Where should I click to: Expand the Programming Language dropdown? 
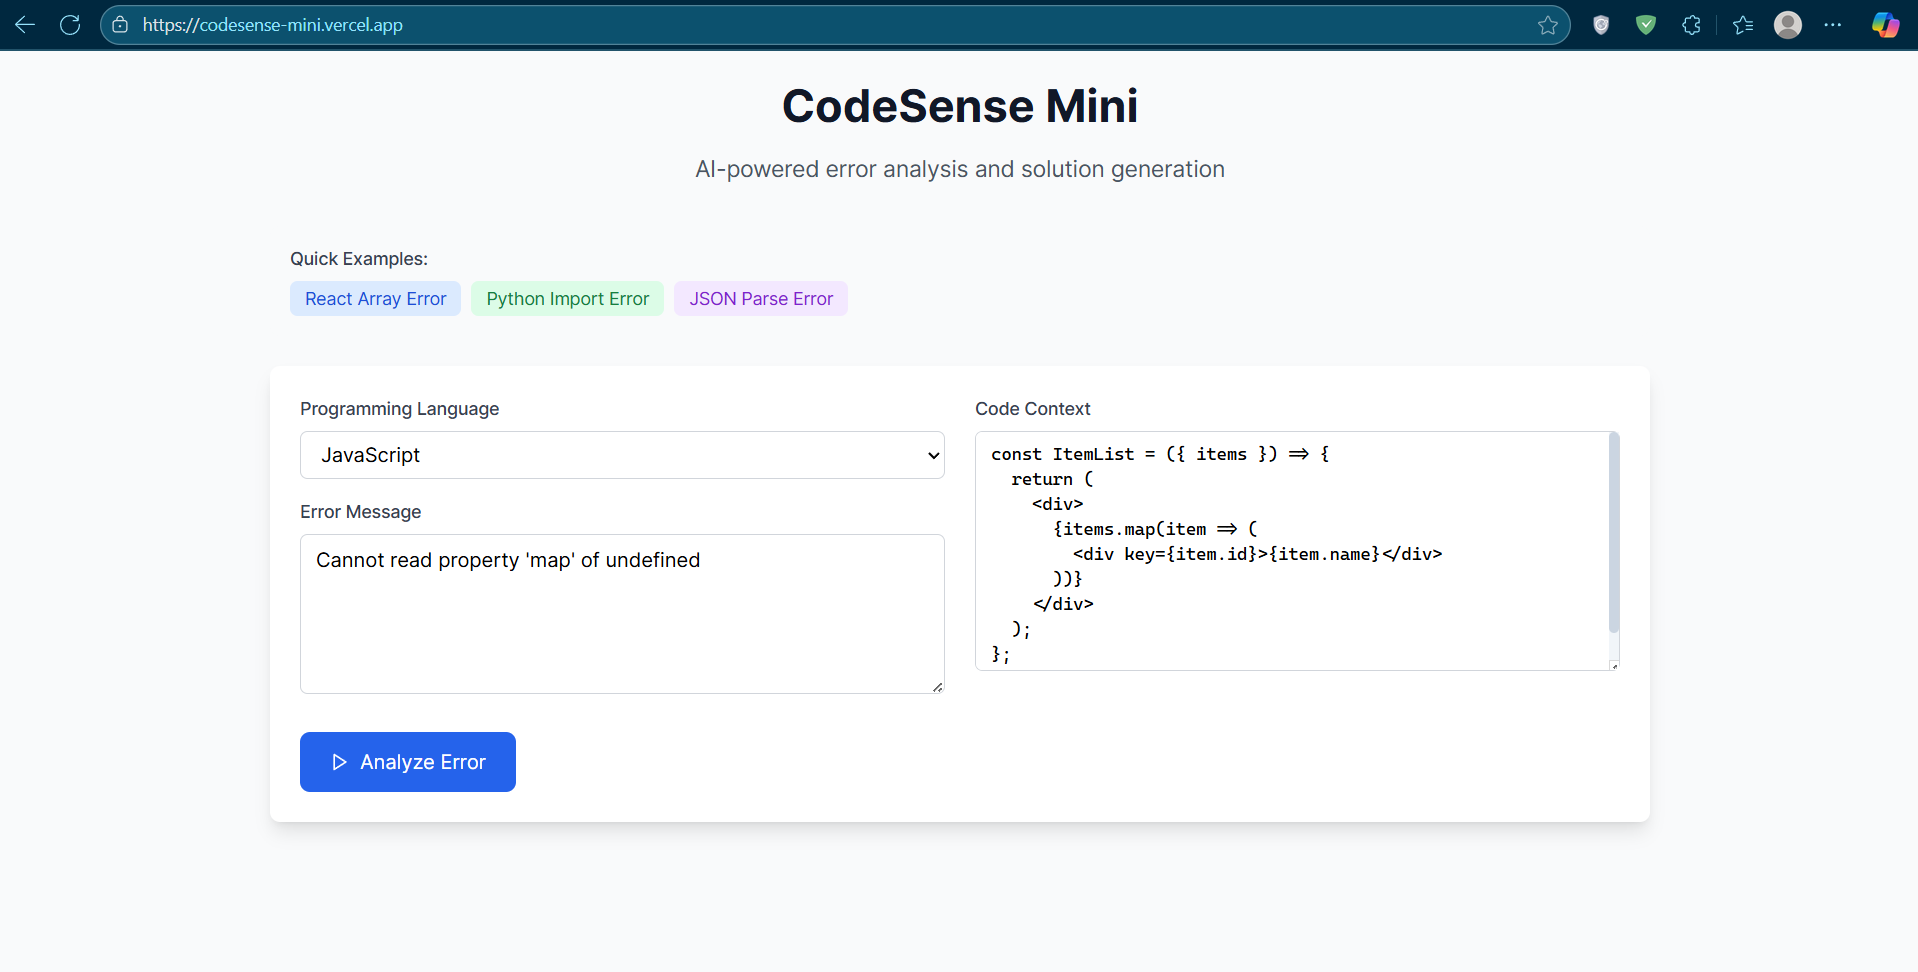[622, 455]
